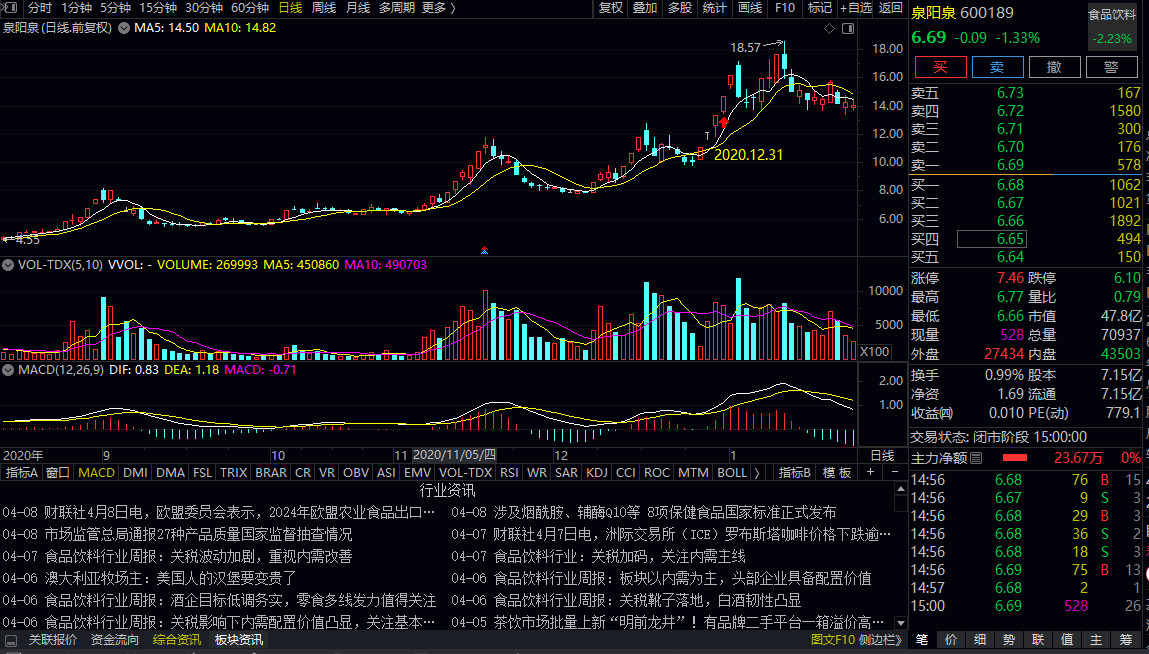Click the 警 alert button

(1112, 67)
